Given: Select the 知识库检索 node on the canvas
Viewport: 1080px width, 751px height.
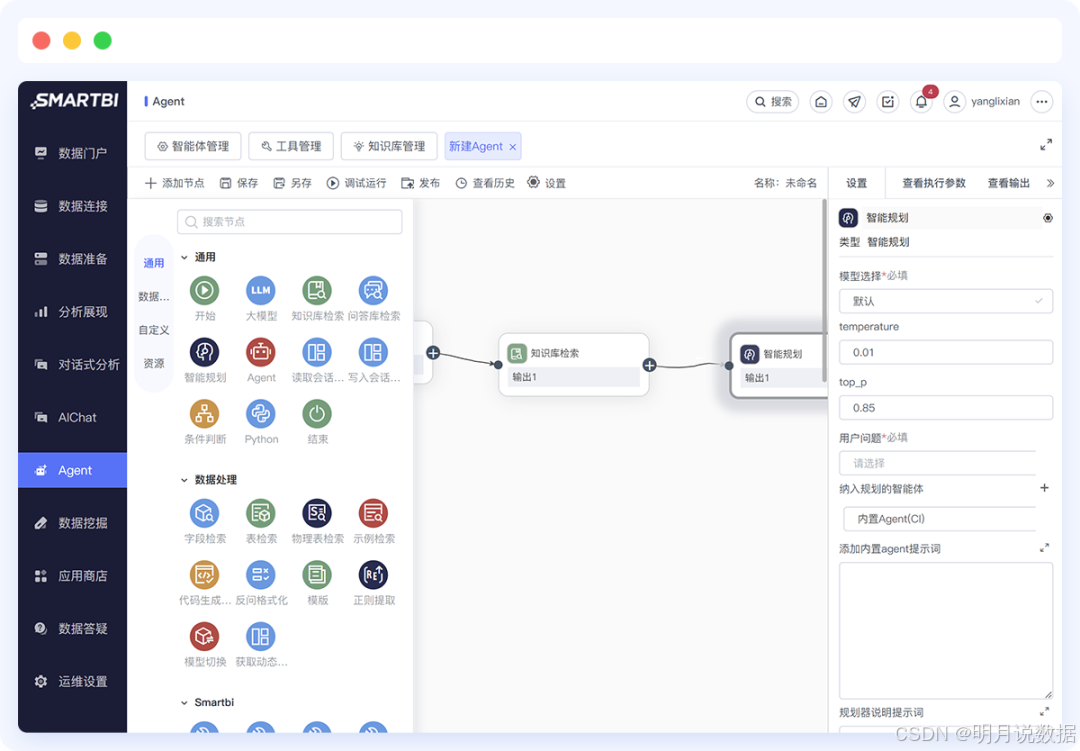Looking at the screenshot, I should pyautogui.click(x=574, y=364).
